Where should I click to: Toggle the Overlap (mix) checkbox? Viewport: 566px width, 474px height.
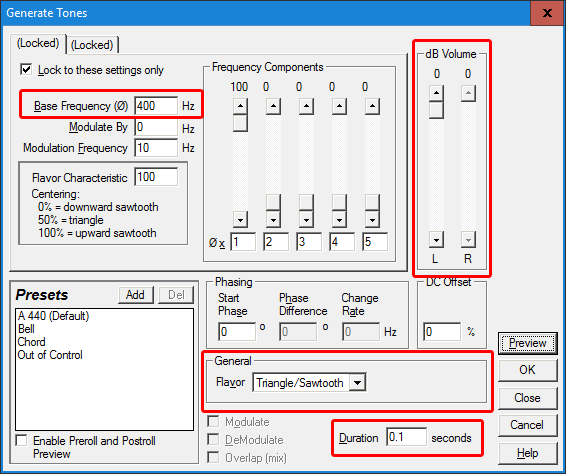coord(213,457)
